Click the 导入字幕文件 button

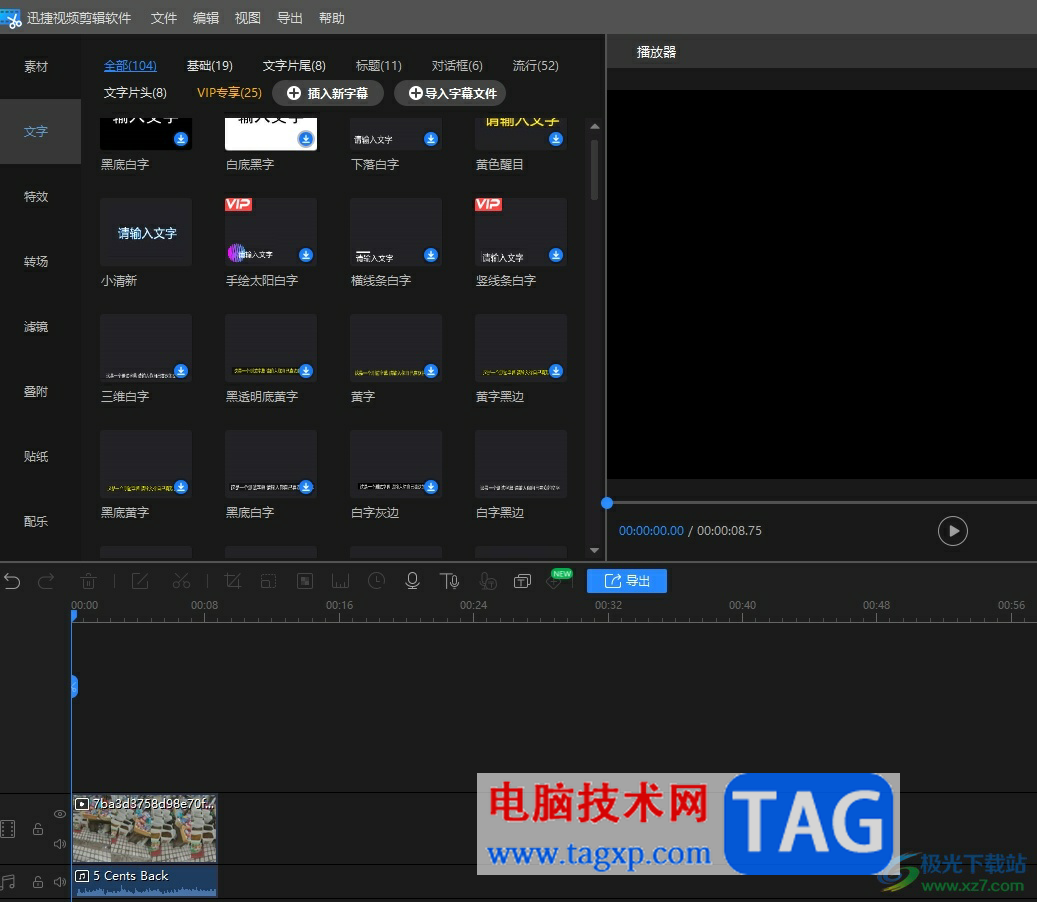point(450,93)
